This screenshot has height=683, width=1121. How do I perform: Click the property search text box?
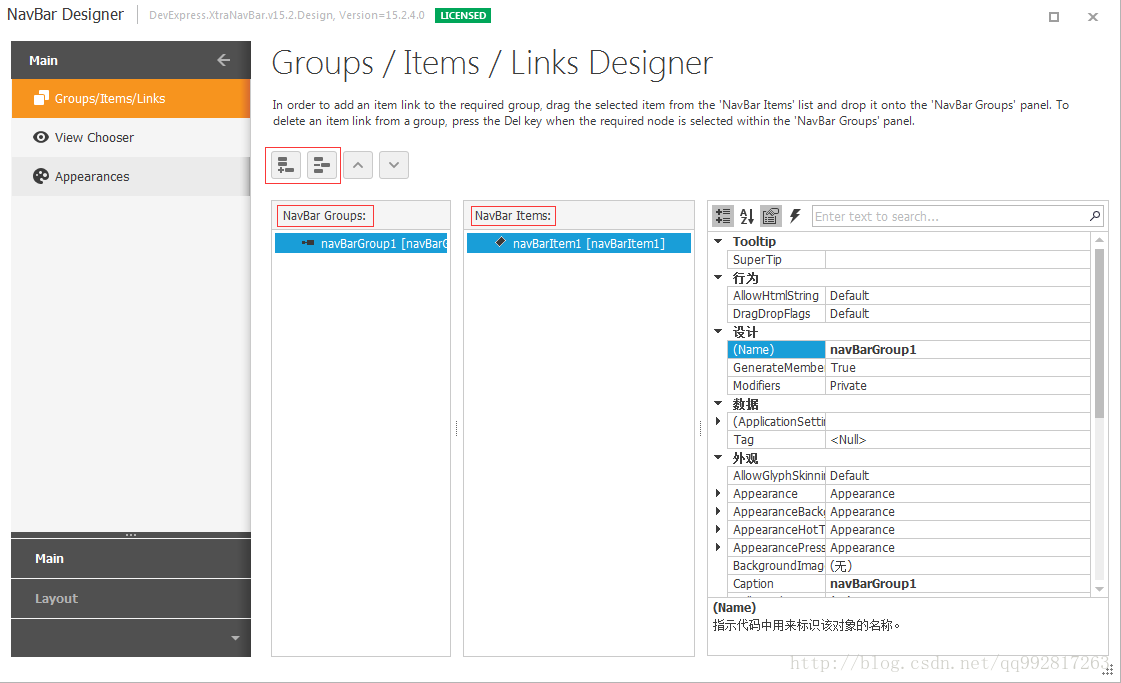(949, 216)
